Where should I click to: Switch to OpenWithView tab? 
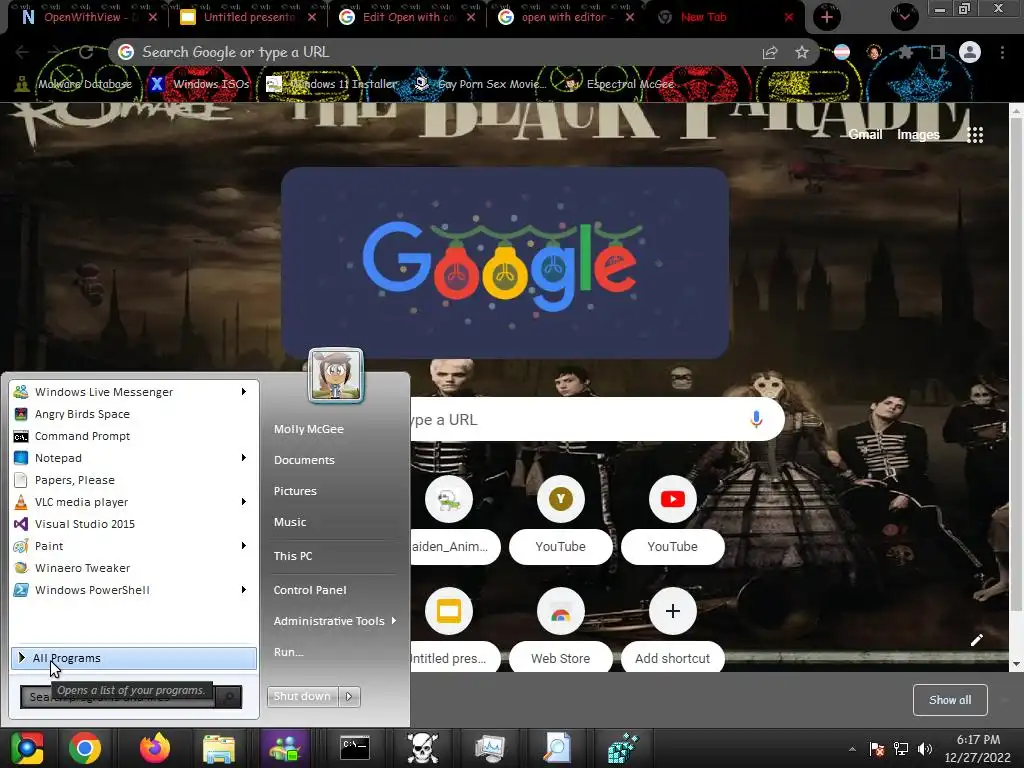click(x=88, y=17)
